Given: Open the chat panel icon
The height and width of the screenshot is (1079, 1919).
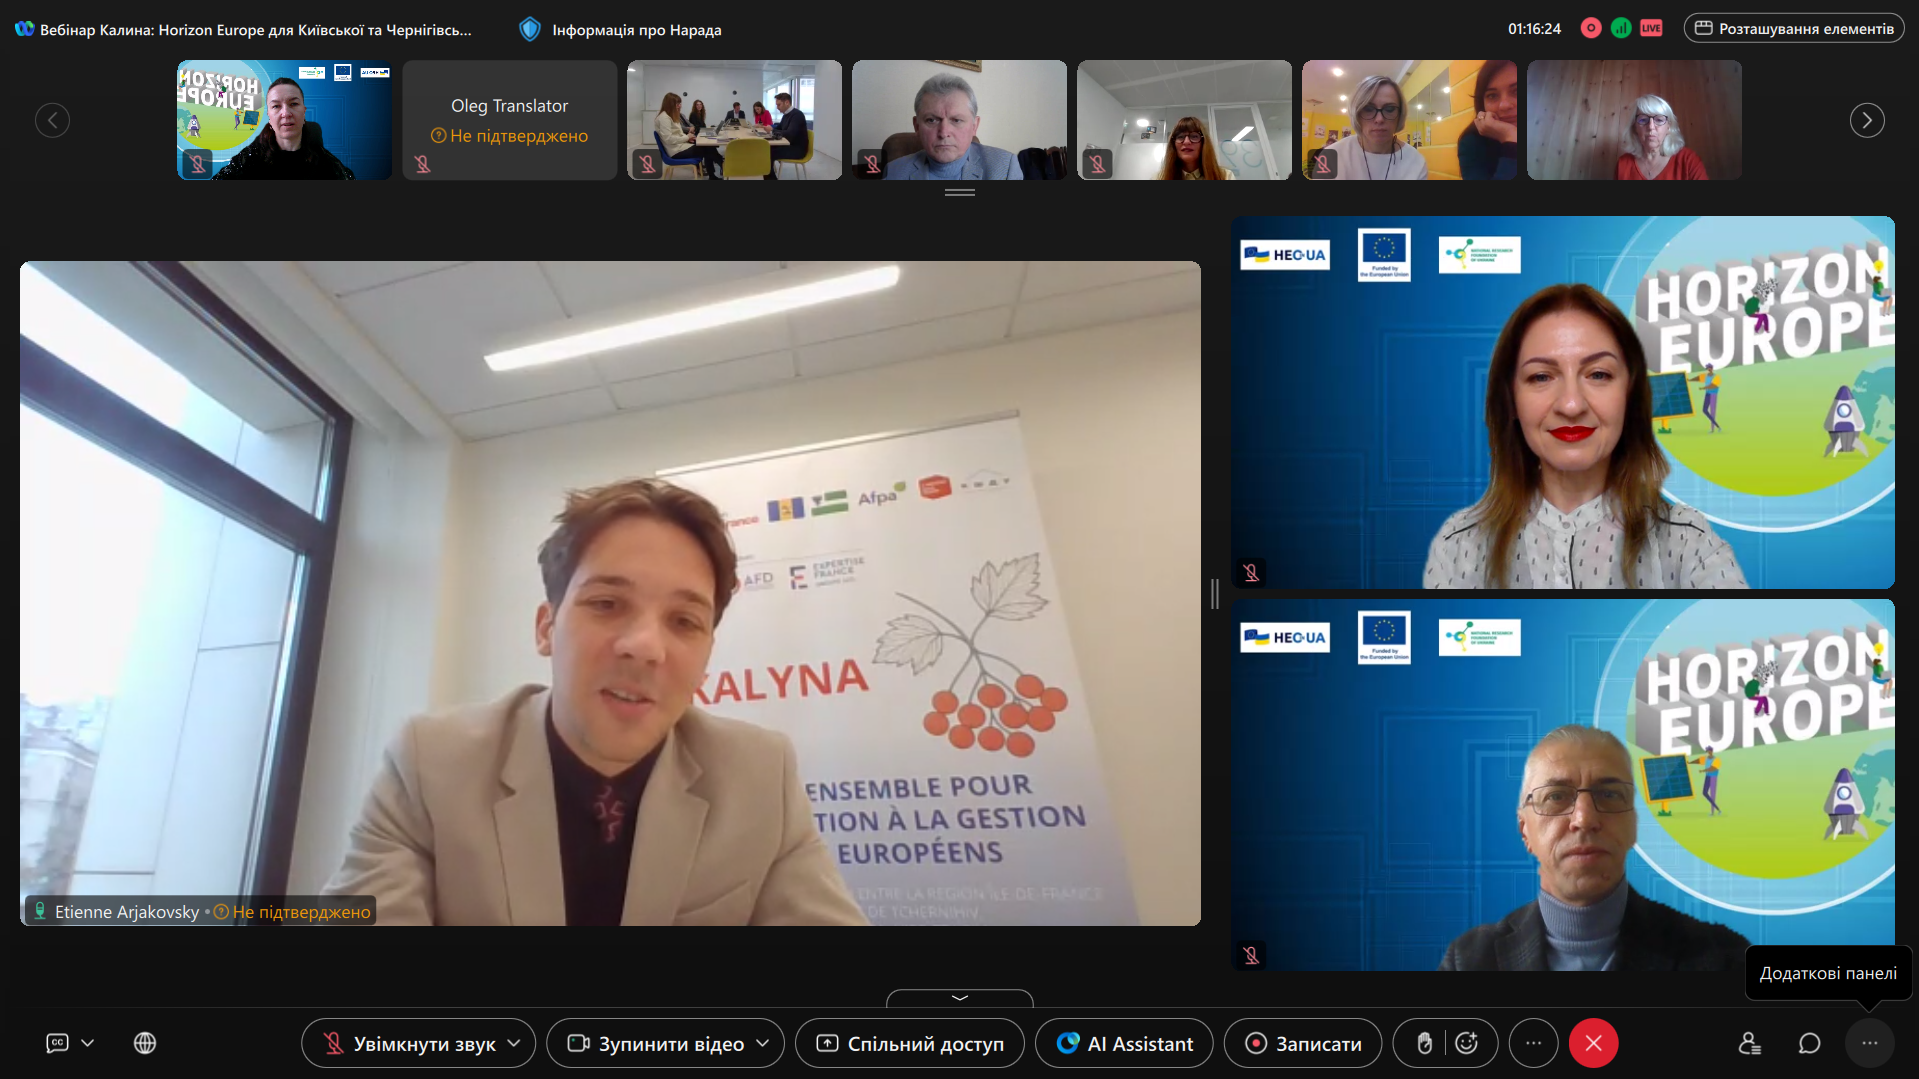Looking at the screenshot, I should point(1809,1043).
